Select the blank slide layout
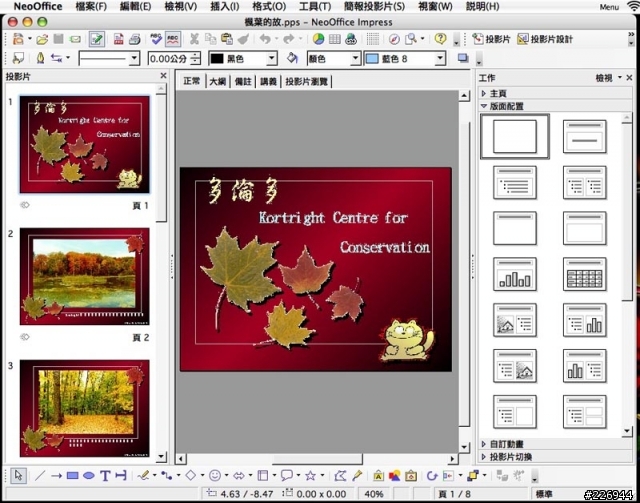The height and width of the screenshot is (503, 640). pyautogui.click(x=515, y=136)
